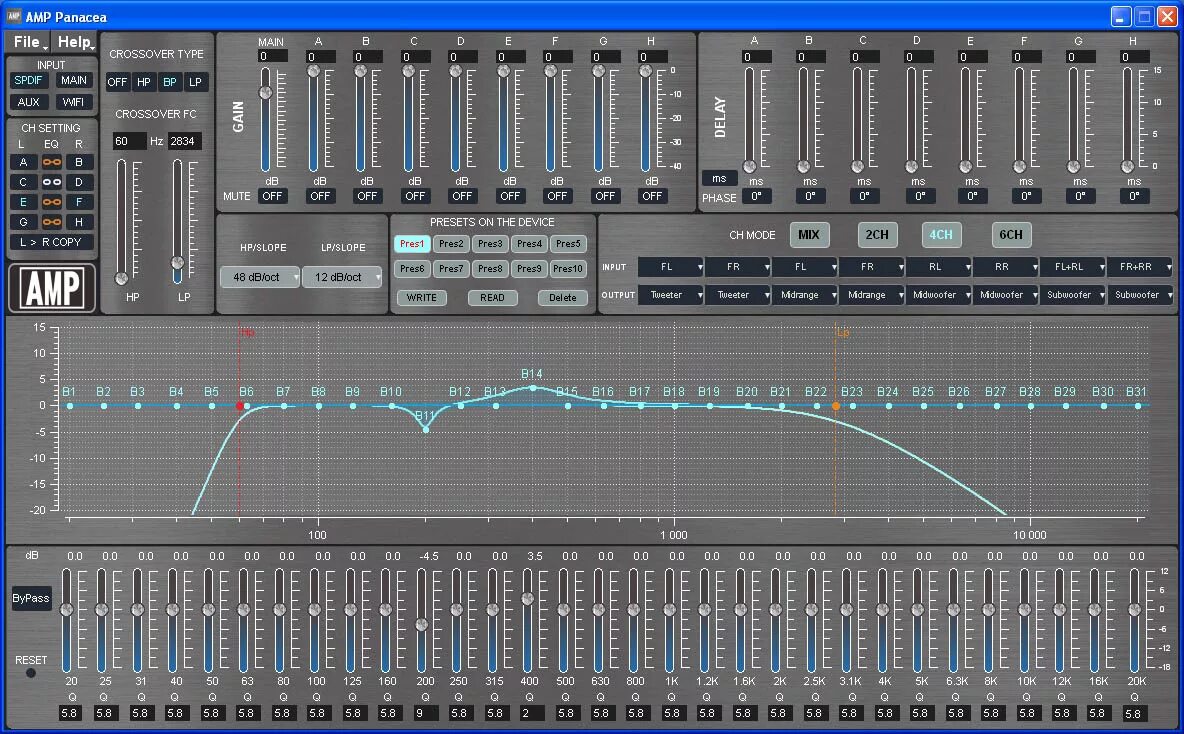1184x734 pixels.
Task: Open the Subwoofer output channel dropdown
Action: pyautogui.click(x=1072, y=295)
